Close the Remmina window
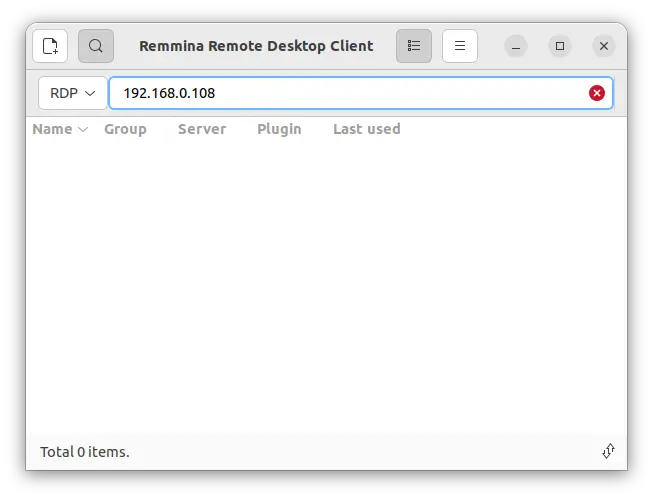 pyautogui.click(x=604, y=46)
